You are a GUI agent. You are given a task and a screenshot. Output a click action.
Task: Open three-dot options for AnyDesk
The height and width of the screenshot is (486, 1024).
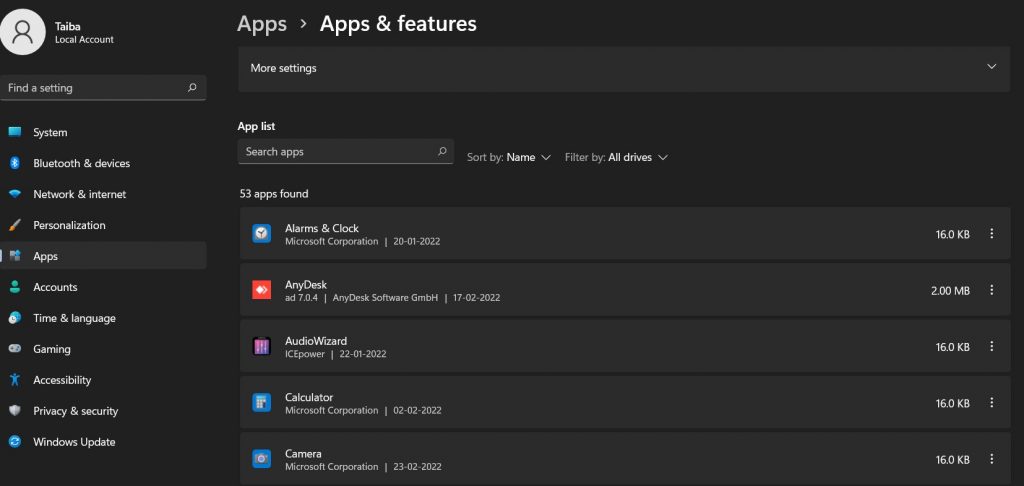coord(991,290)
